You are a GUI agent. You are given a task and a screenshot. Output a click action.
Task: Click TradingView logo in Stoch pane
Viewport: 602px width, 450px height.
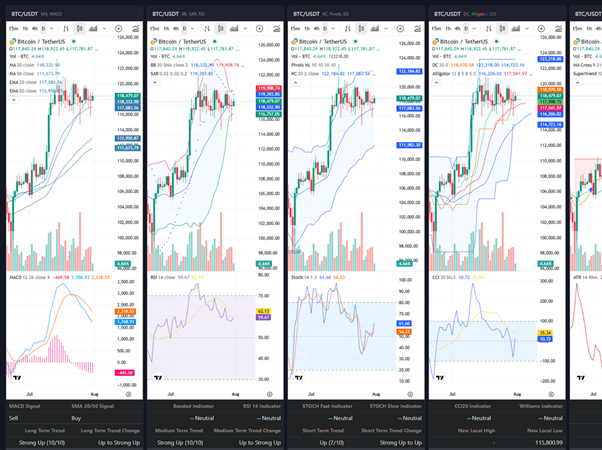299,378
